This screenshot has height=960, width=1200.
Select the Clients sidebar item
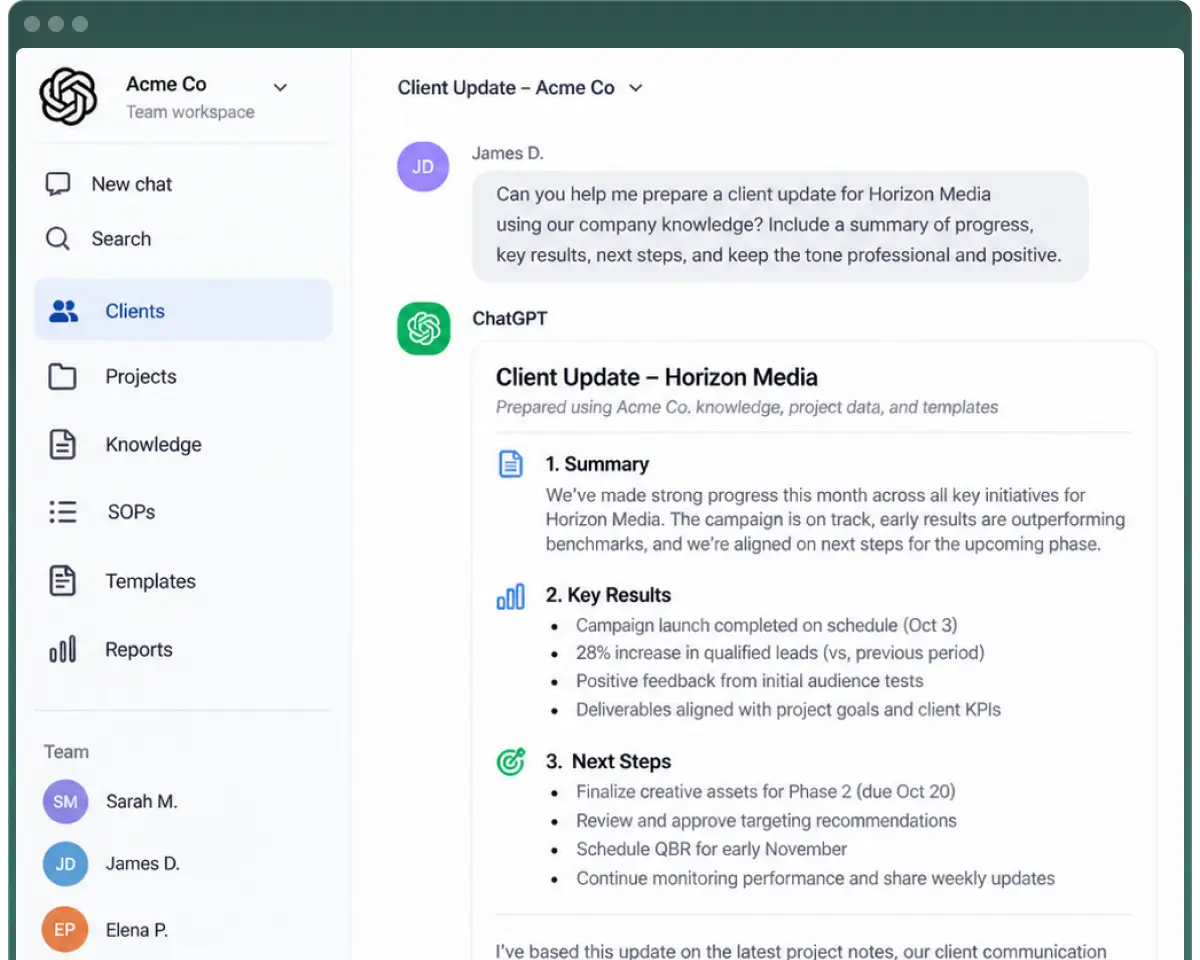pyautogui.click(x=183, y=310)
